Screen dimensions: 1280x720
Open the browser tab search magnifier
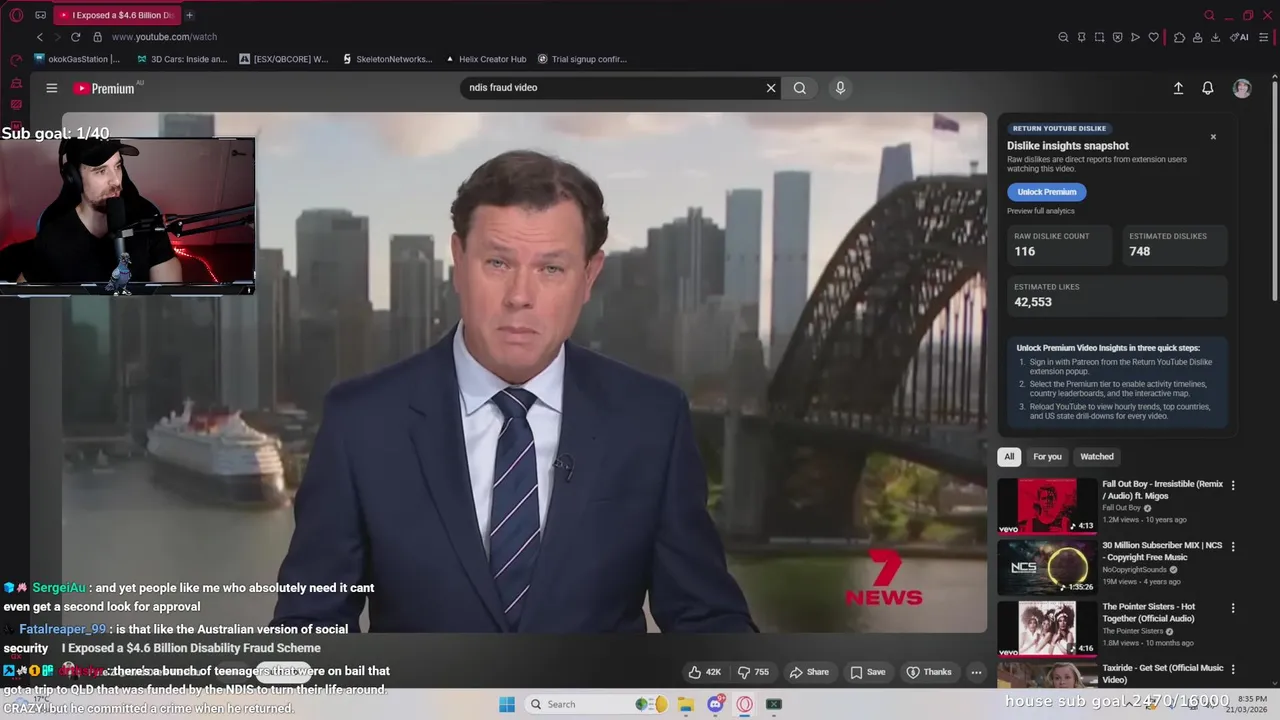1209,15
